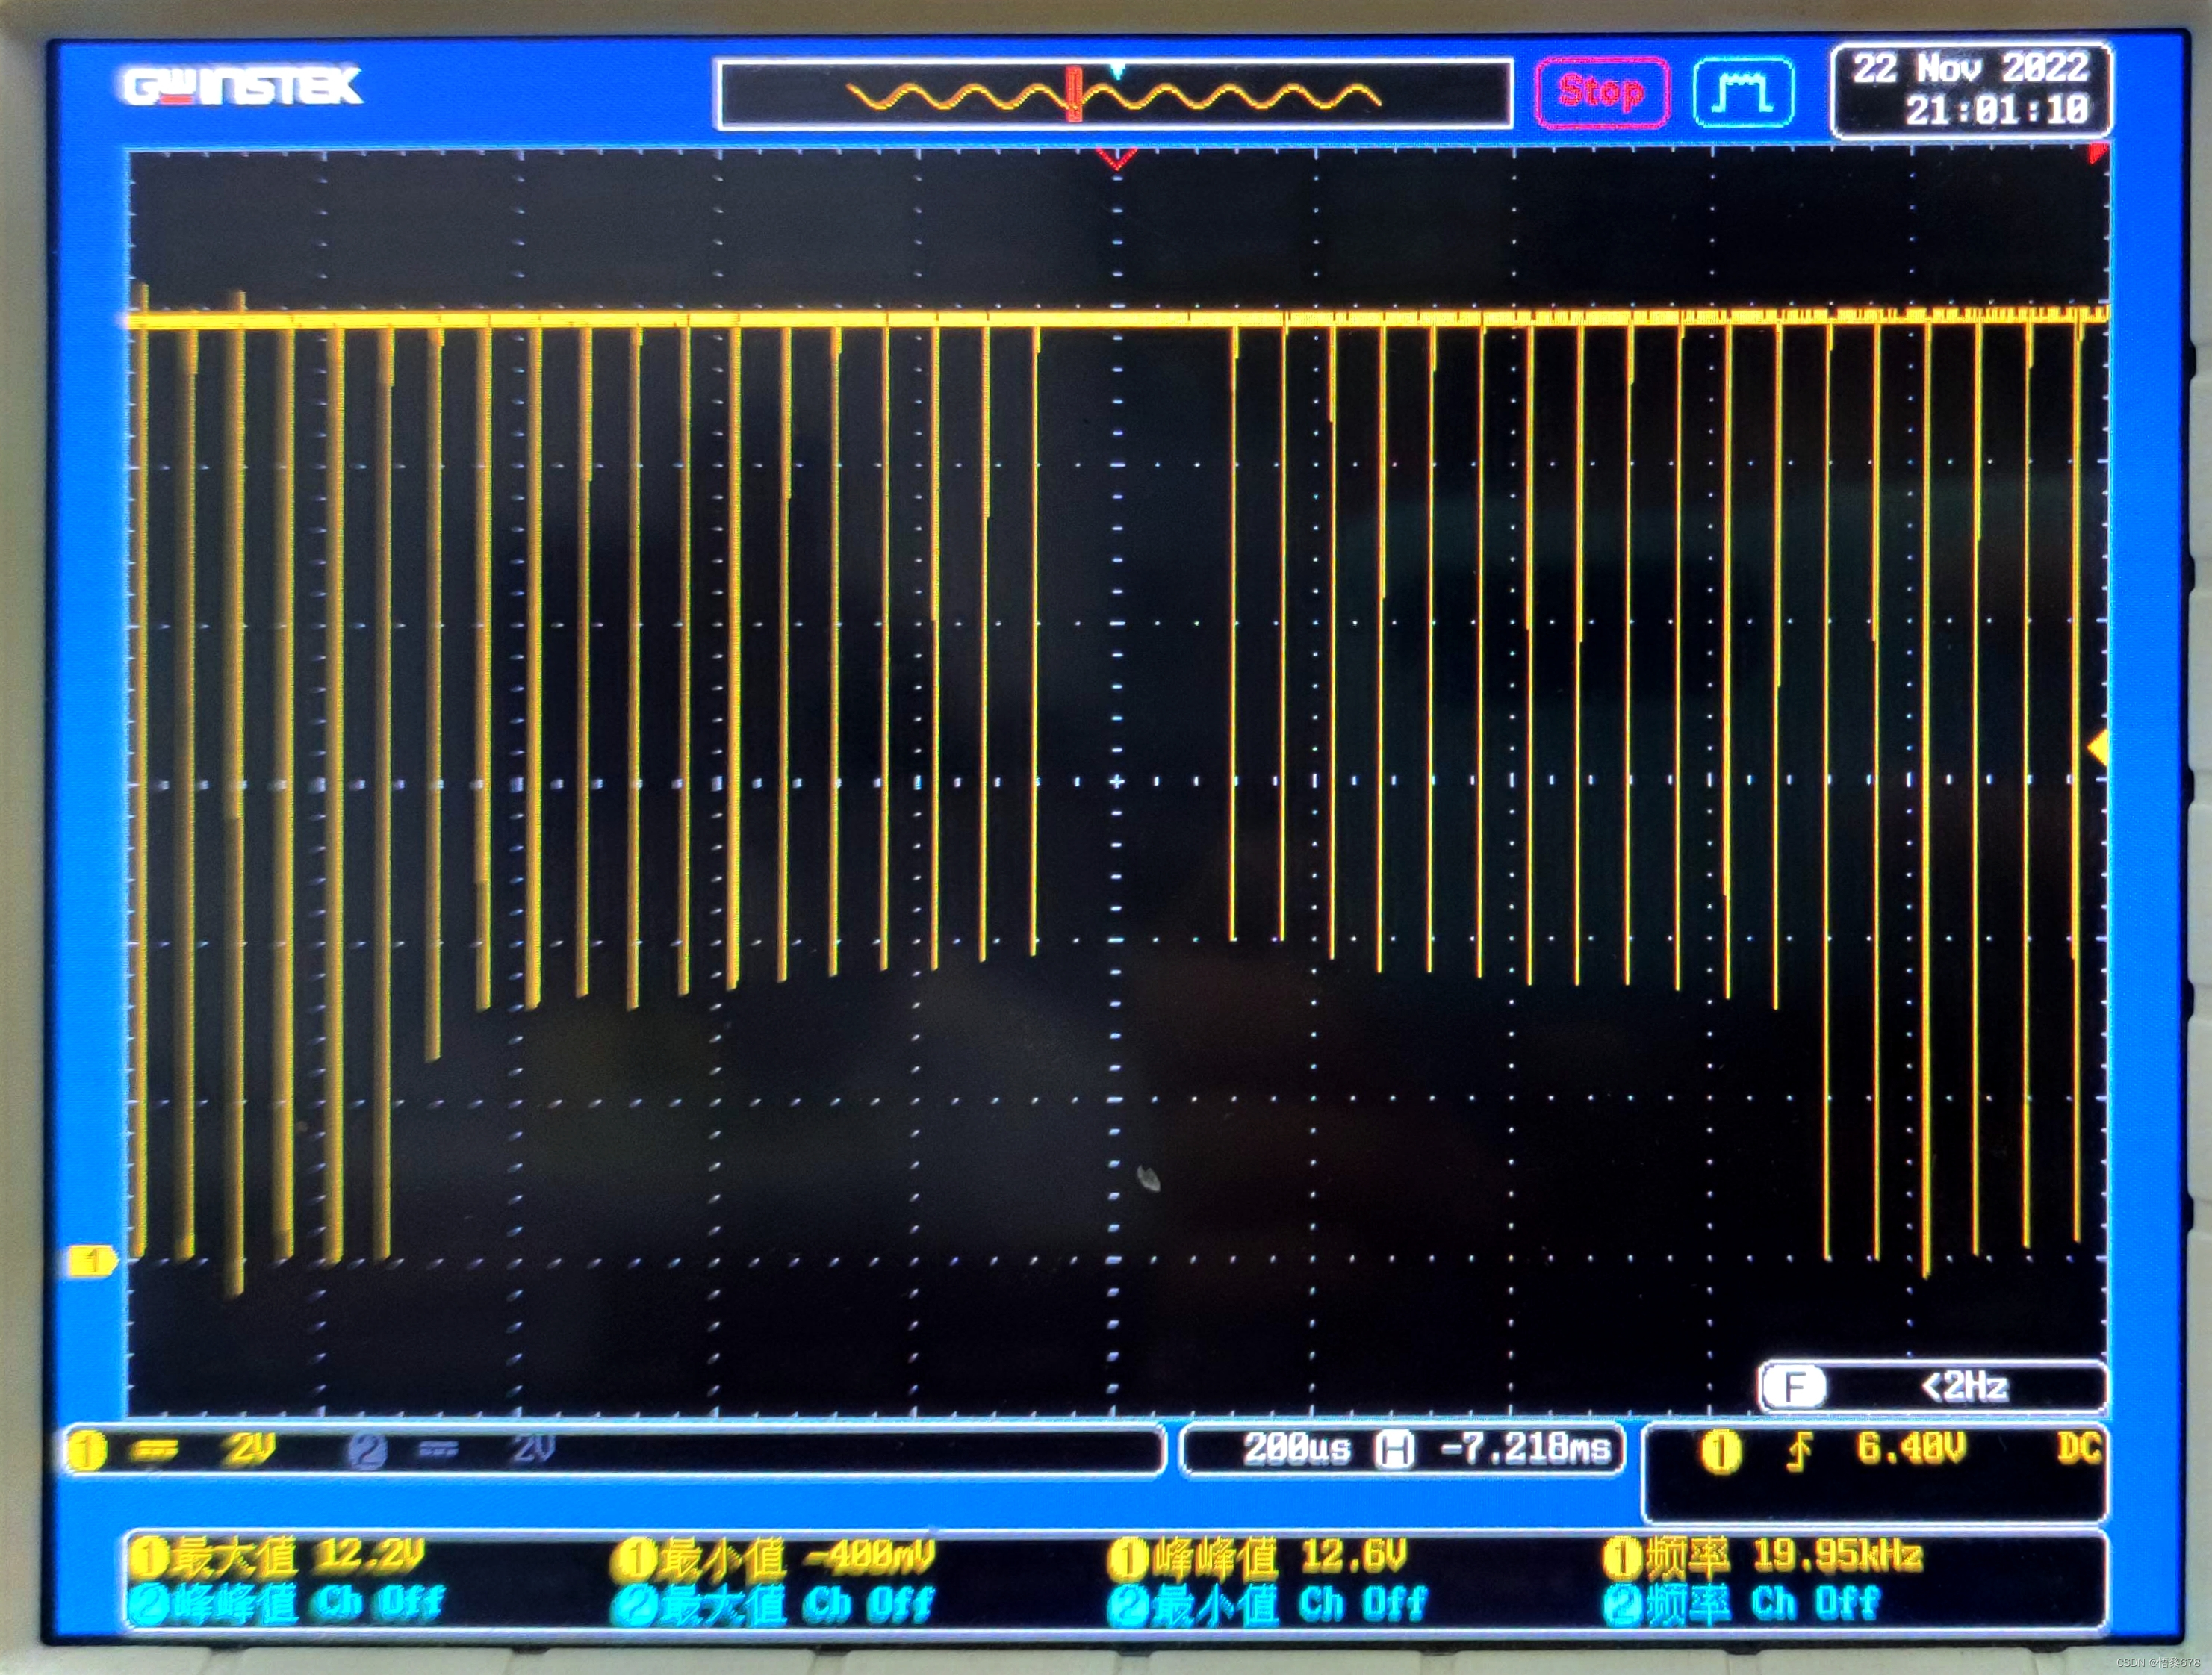Click the yellow trigger level arrow at right edge
The width and height of the screenshot is (2212, 1675).
pyautogui.click(x=2098, y=748)
